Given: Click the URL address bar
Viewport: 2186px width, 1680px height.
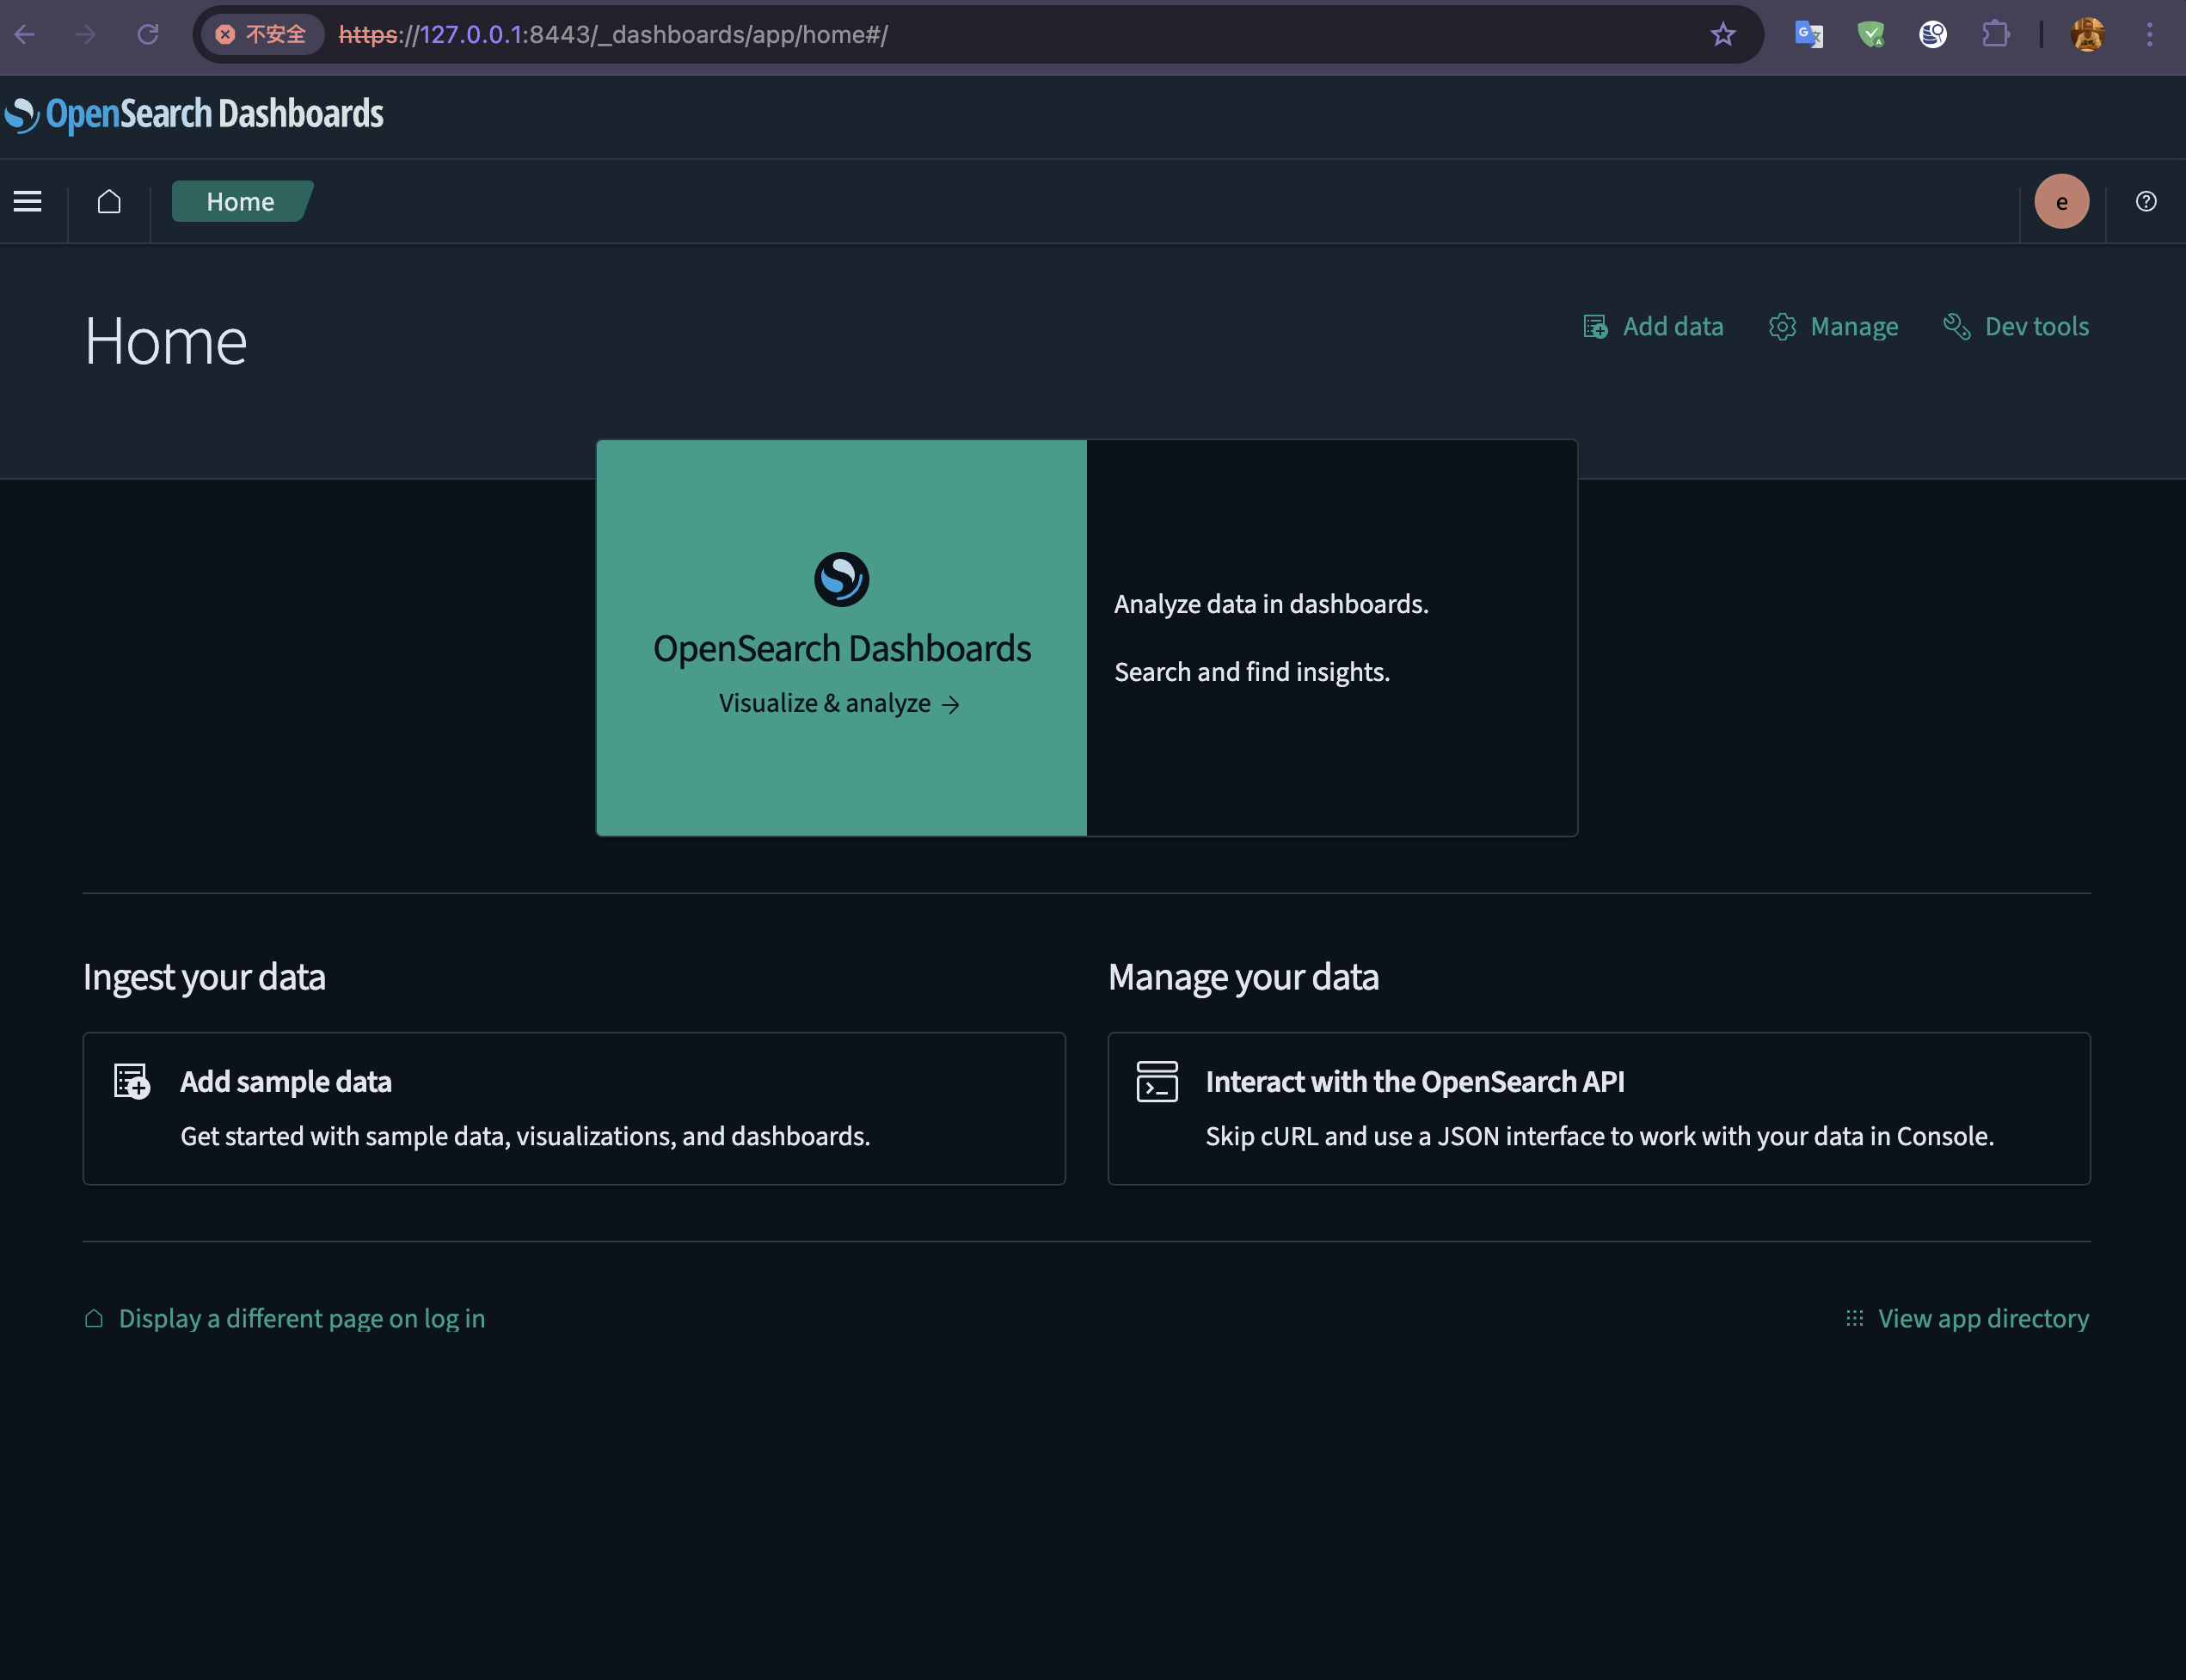Looking at the screenshot, I should click(x=1000, y=35).
